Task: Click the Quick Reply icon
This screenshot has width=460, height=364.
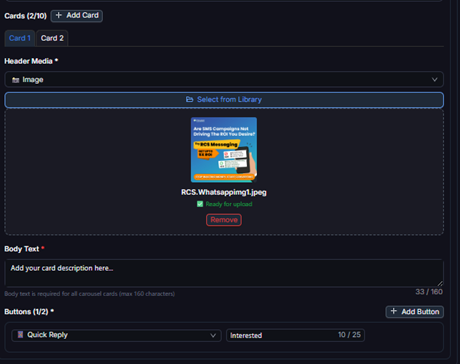Action: click(20, 335)
